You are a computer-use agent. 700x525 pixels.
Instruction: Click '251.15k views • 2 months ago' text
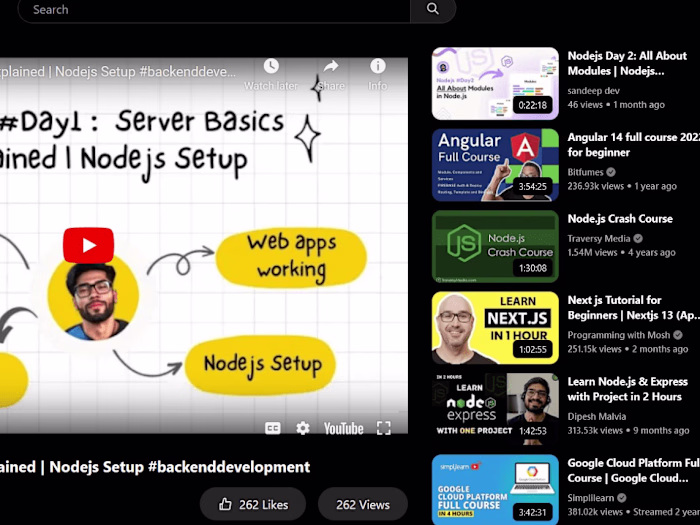628,349
